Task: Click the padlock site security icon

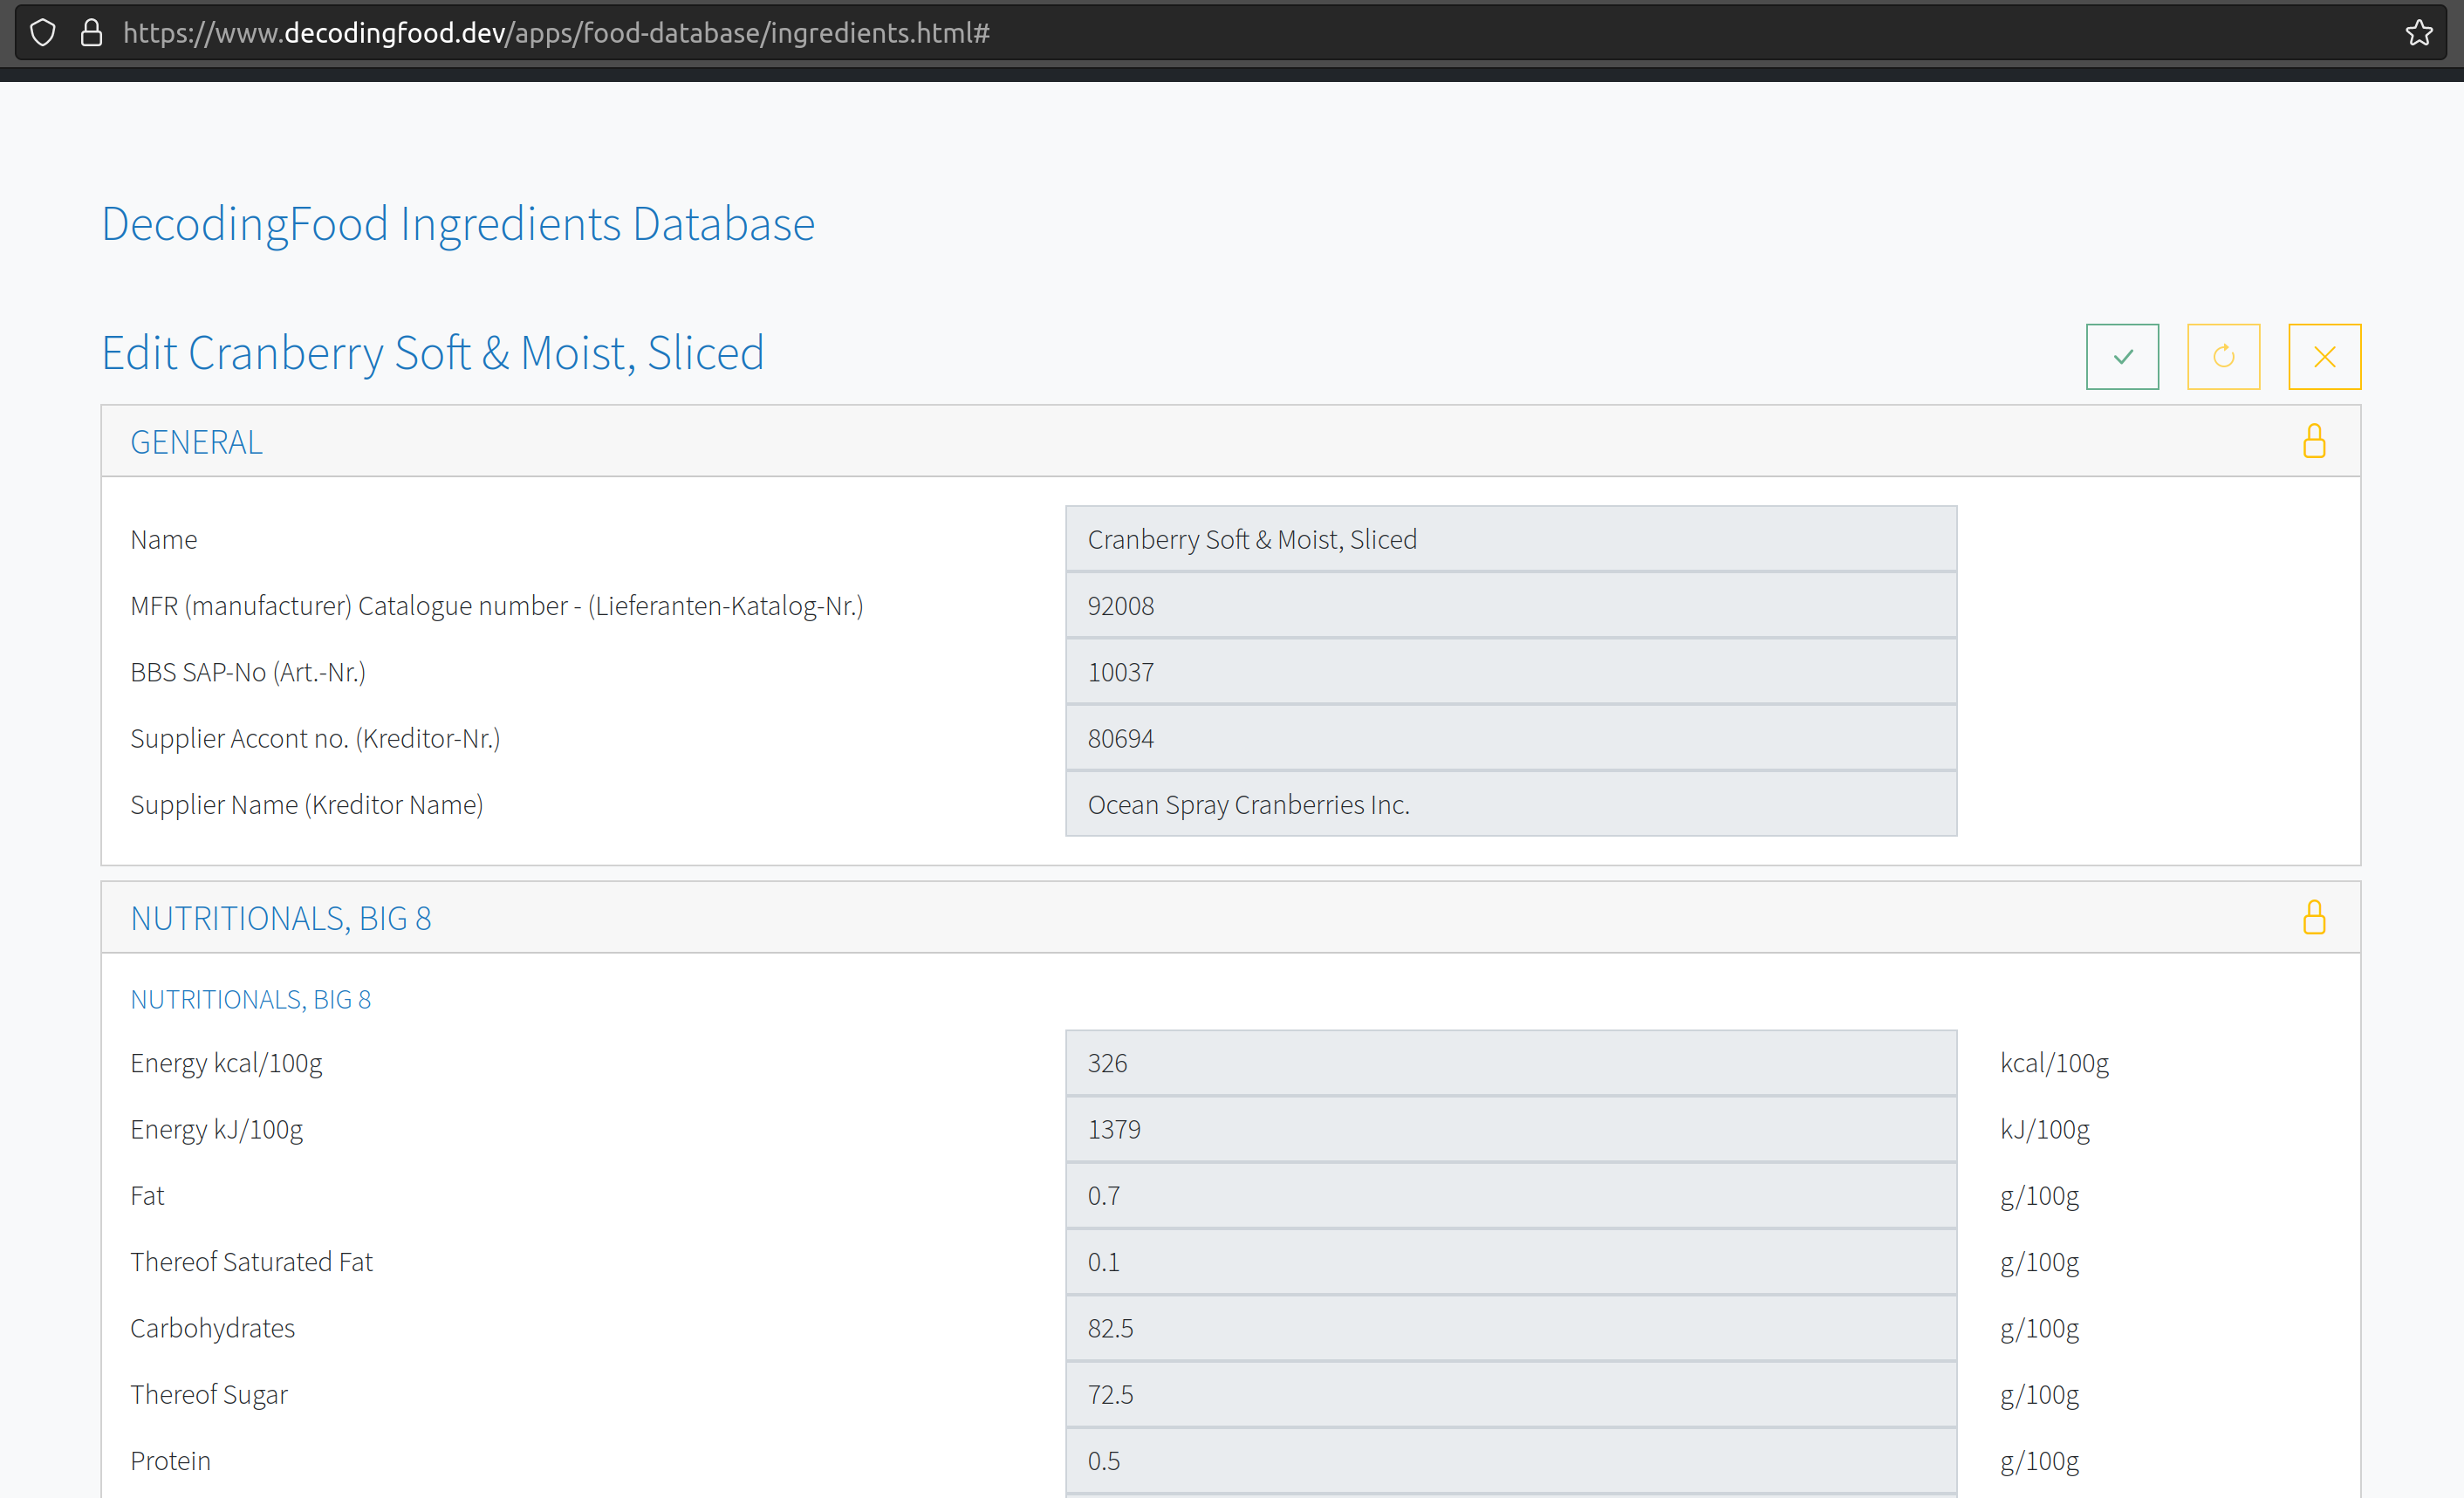Action: (91, 33)
